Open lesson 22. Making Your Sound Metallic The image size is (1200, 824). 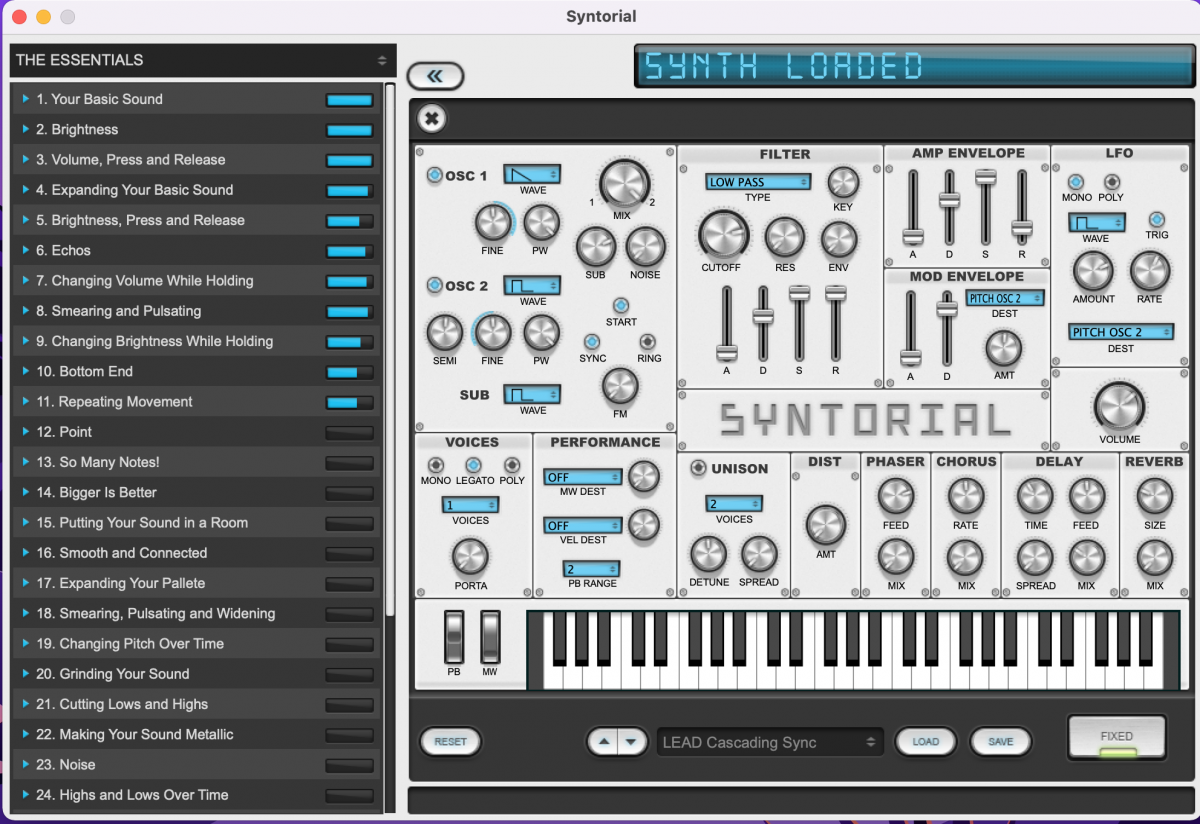[x=198, y=734]
